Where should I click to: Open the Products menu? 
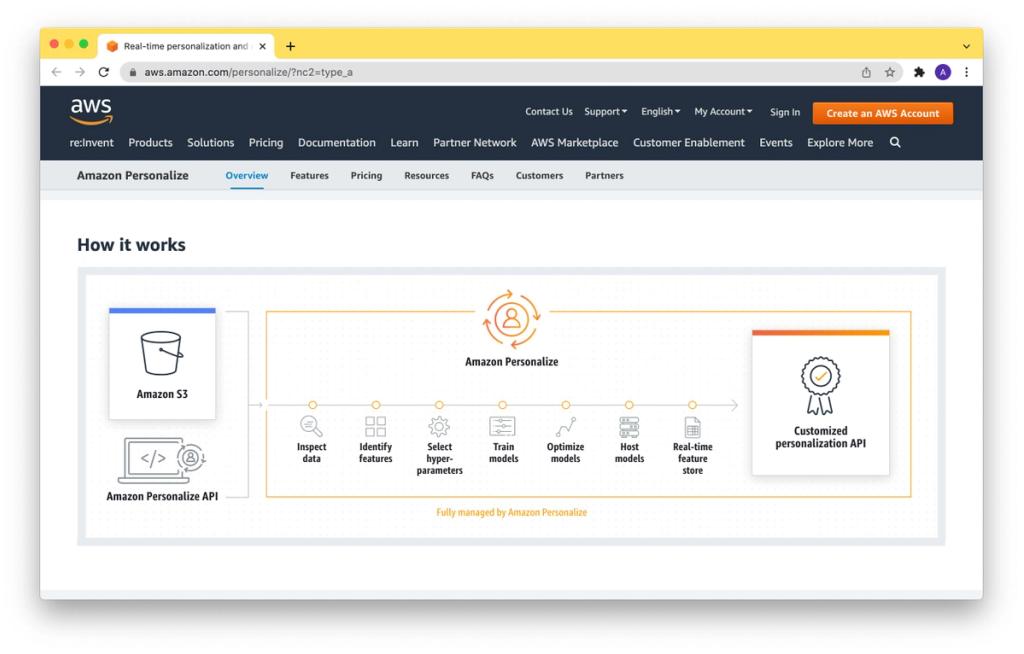[150, 142]
